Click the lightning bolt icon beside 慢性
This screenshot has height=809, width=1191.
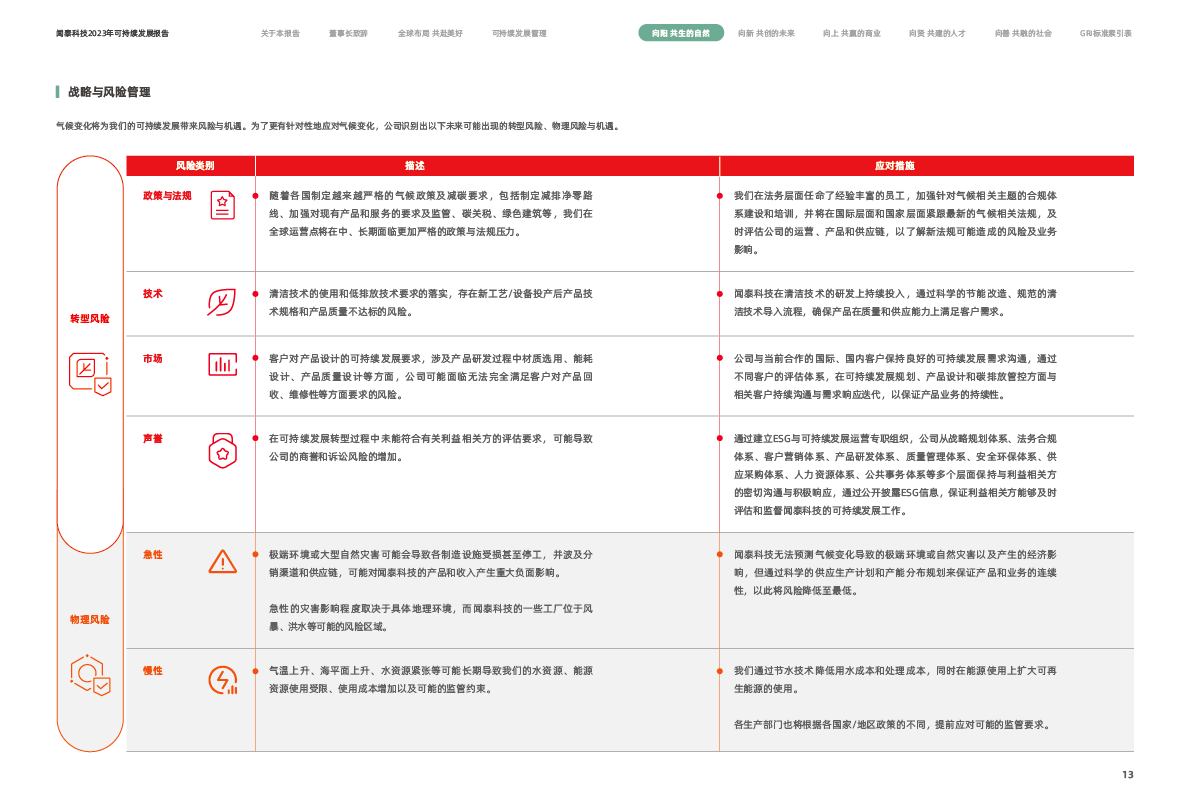click(222, 680)
